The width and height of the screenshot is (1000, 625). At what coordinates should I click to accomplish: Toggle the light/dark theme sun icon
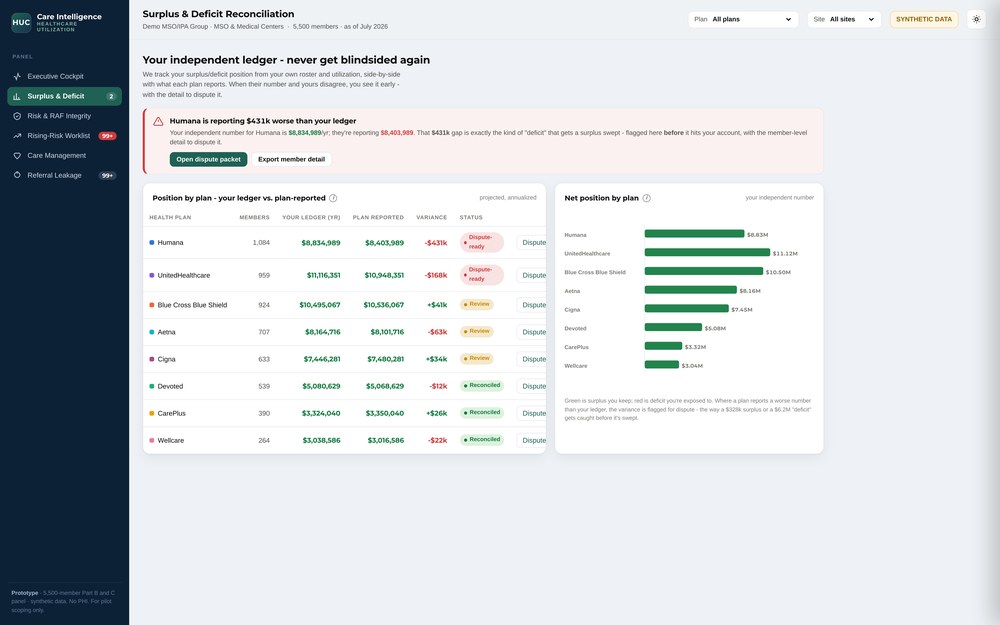[976, 19]
